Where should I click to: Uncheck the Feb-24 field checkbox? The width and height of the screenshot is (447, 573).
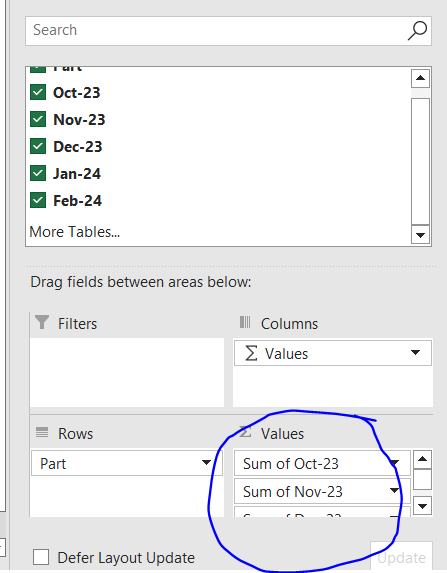point(38,200)
